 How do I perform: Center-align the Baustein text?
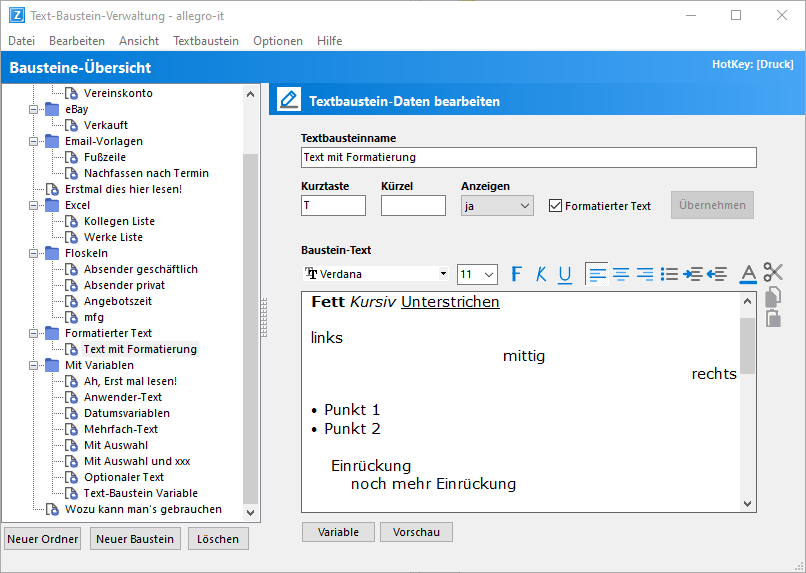click(x=621, y=274)
